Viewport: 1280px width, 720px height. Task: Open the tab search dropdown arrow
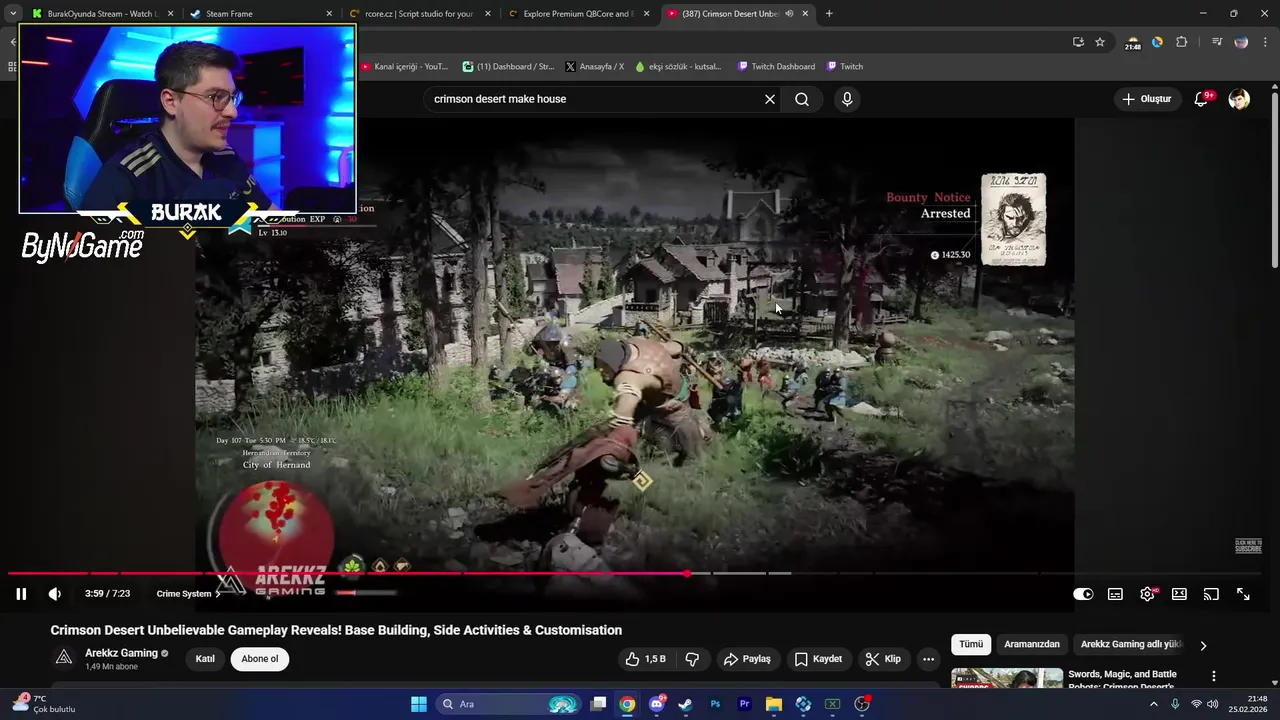(x=13, y=14)
